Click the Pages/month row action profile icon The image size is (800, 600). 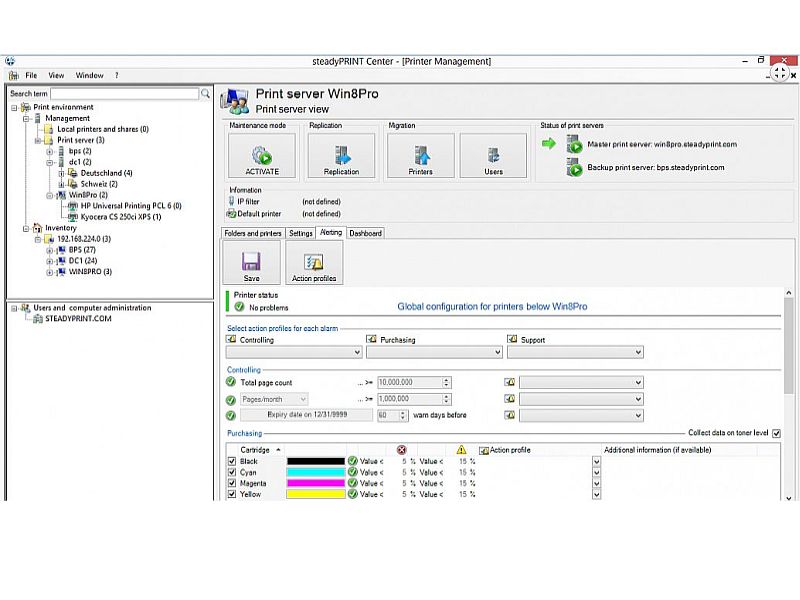(x=509, y=398)
